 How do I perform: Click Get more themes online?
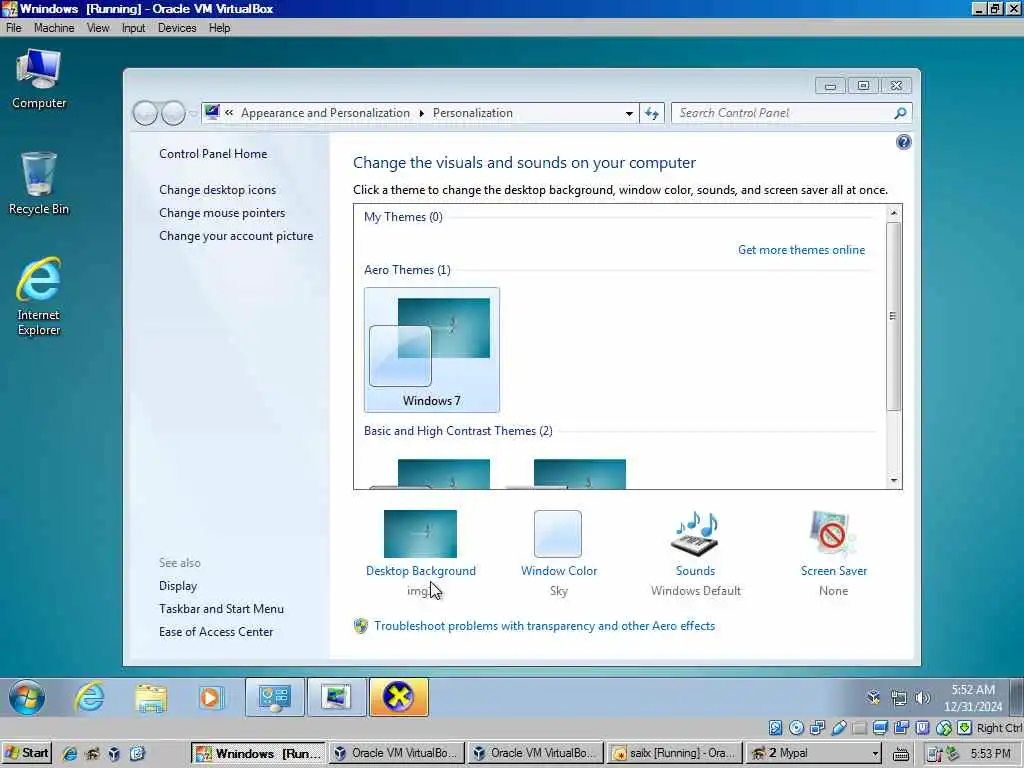click(801, 249)
